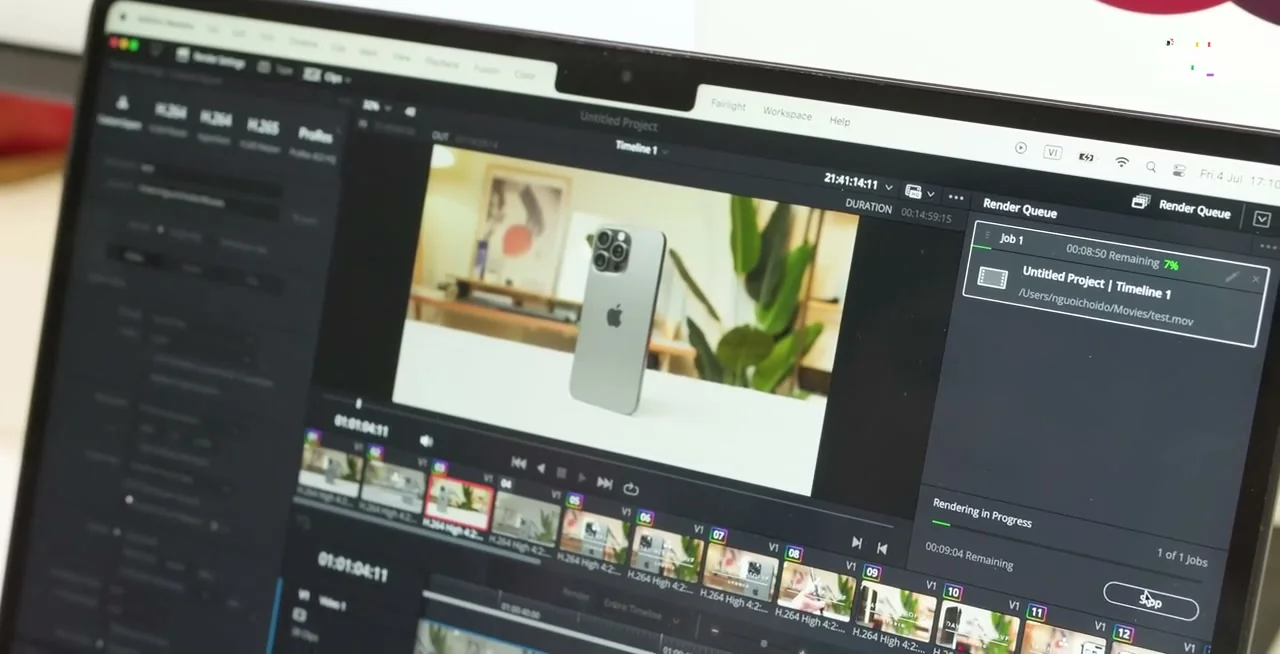Edit Job 1 with the pencil icon

[x=1232, y=275]
